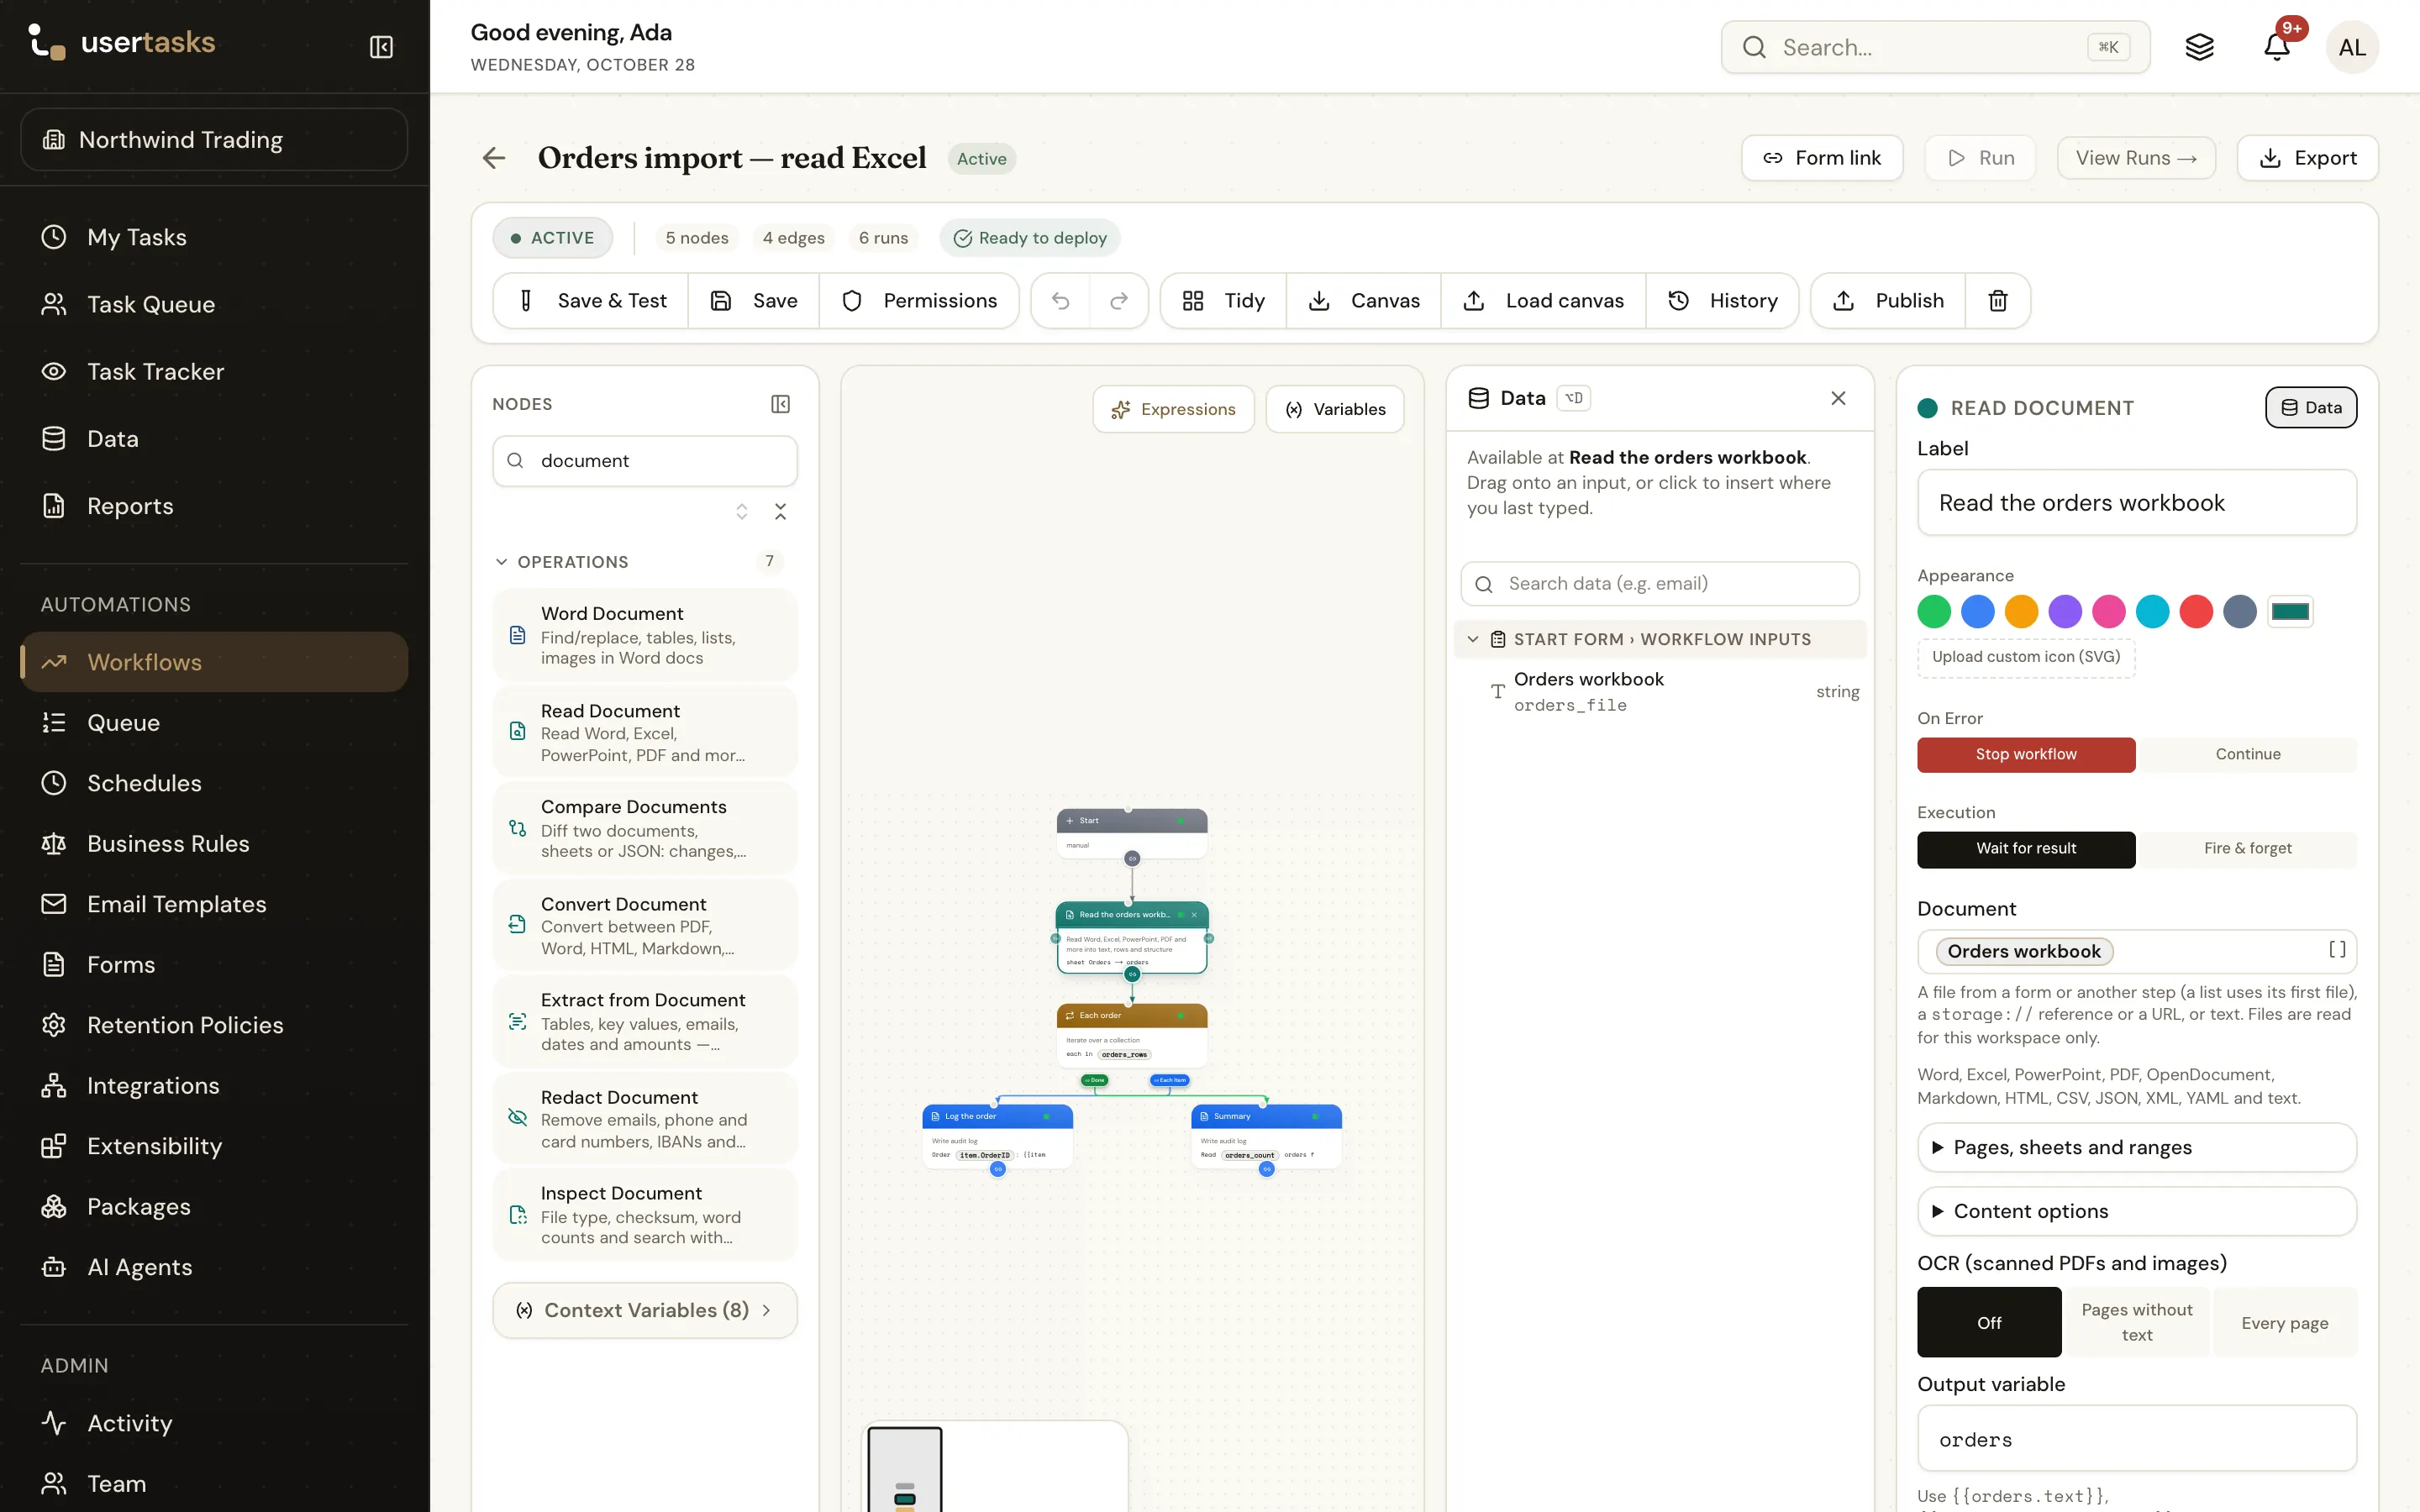
Task: Set OCR to Off
Action: coord(1989,1322)
